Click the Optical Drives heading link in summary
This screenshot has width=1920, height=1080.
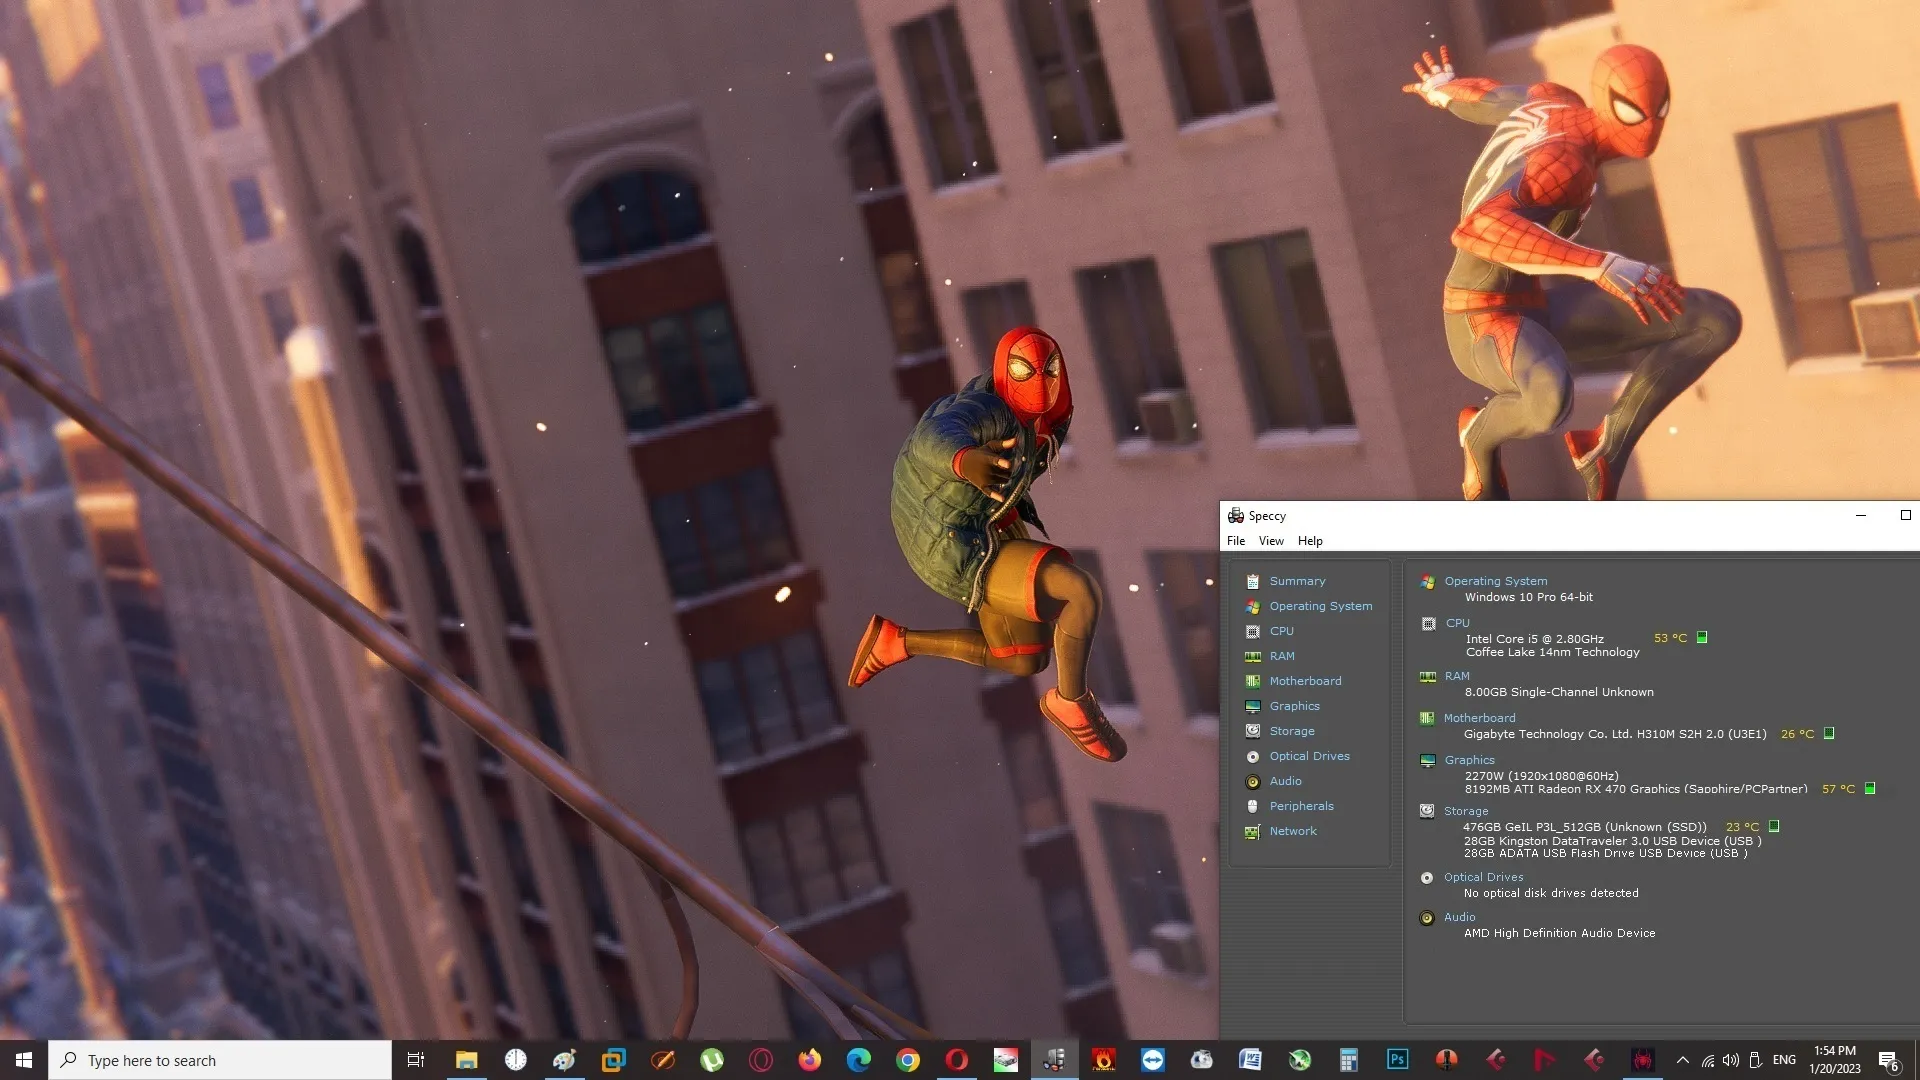click(x=1483, y=877)
